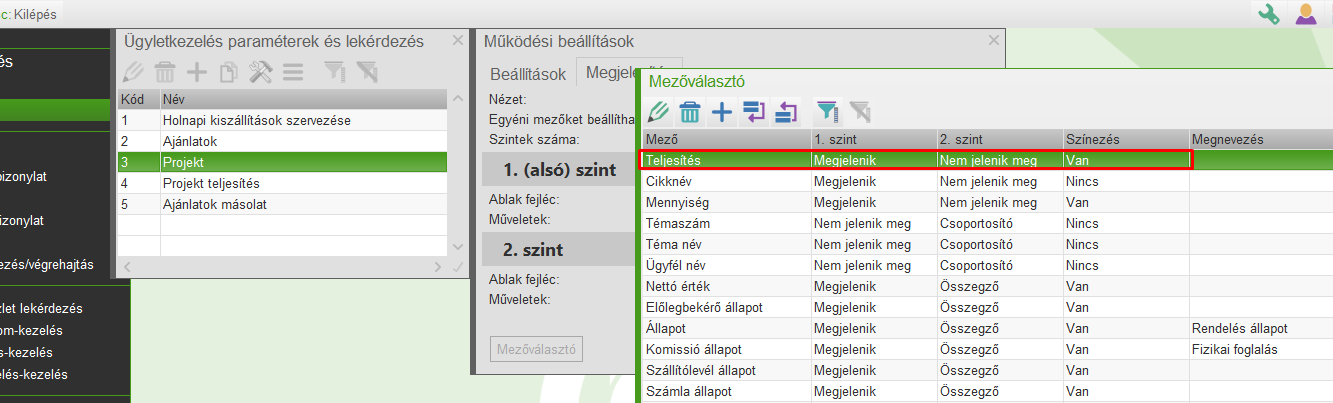
Task: Select the Komissió állapot field row
Action: (986, 349)
